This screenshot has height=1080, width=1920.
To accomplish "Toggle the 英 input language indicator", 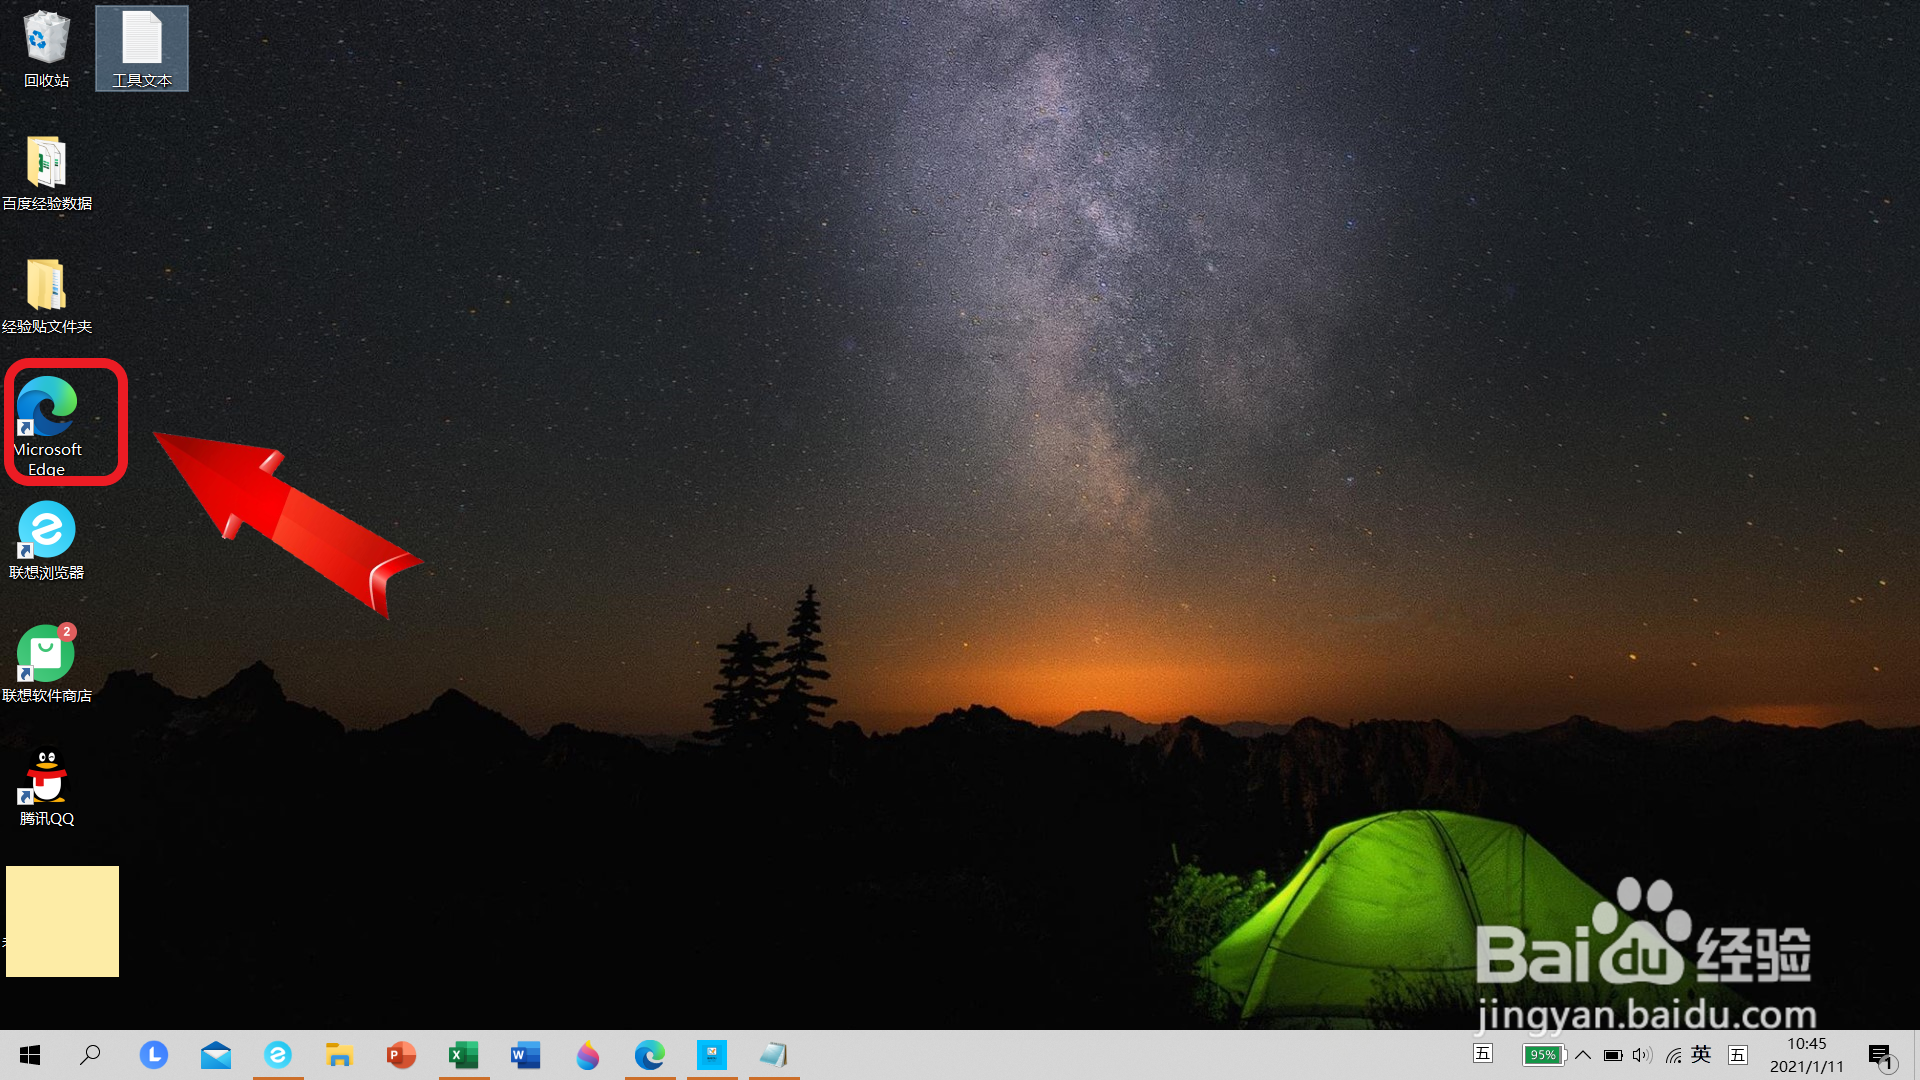I will coord(1701,1055).
